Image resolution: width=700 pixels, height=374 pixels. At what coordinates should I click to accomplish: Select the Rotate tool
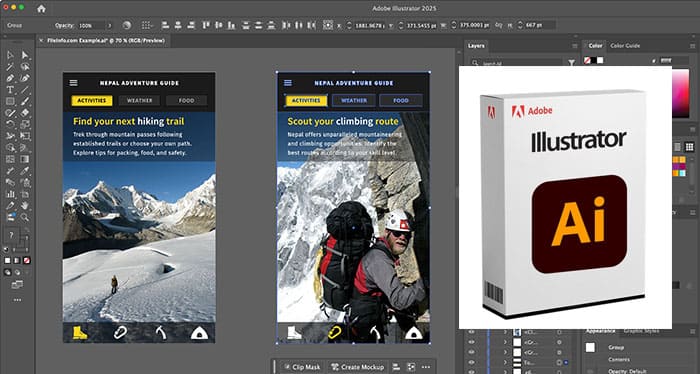pos(10,125)
